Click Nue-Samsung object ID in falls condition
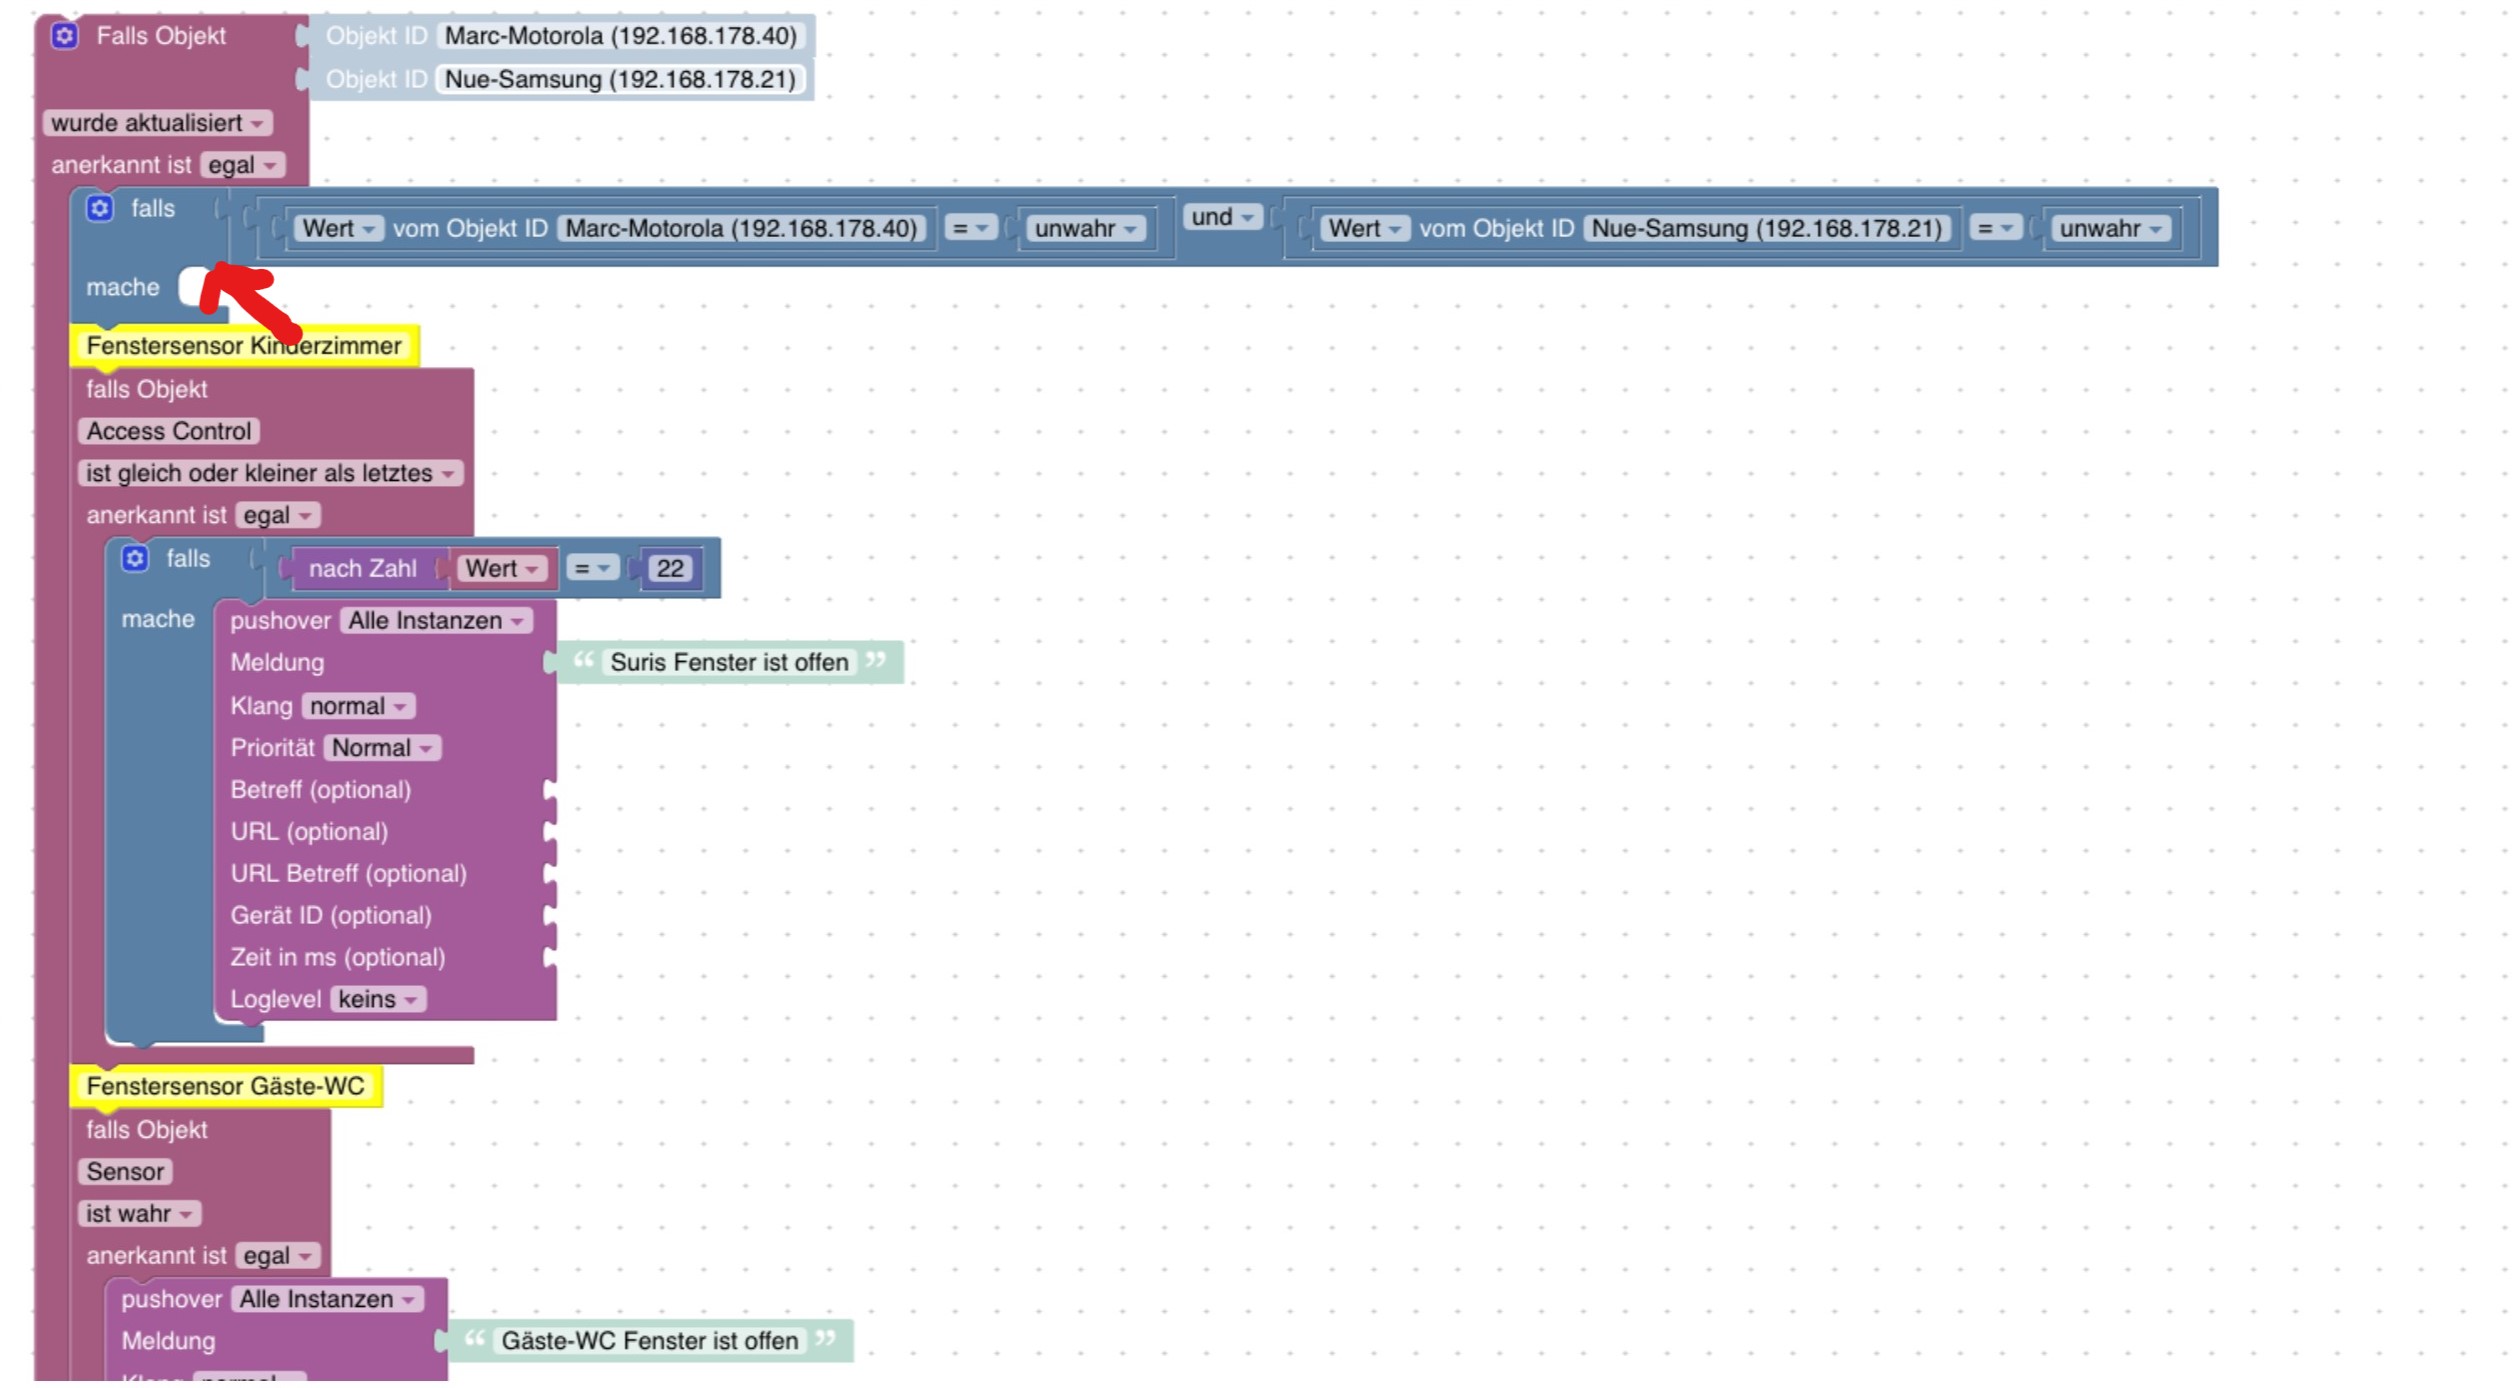The height and width of the screenshot is (1388, 2517). 1767,229
